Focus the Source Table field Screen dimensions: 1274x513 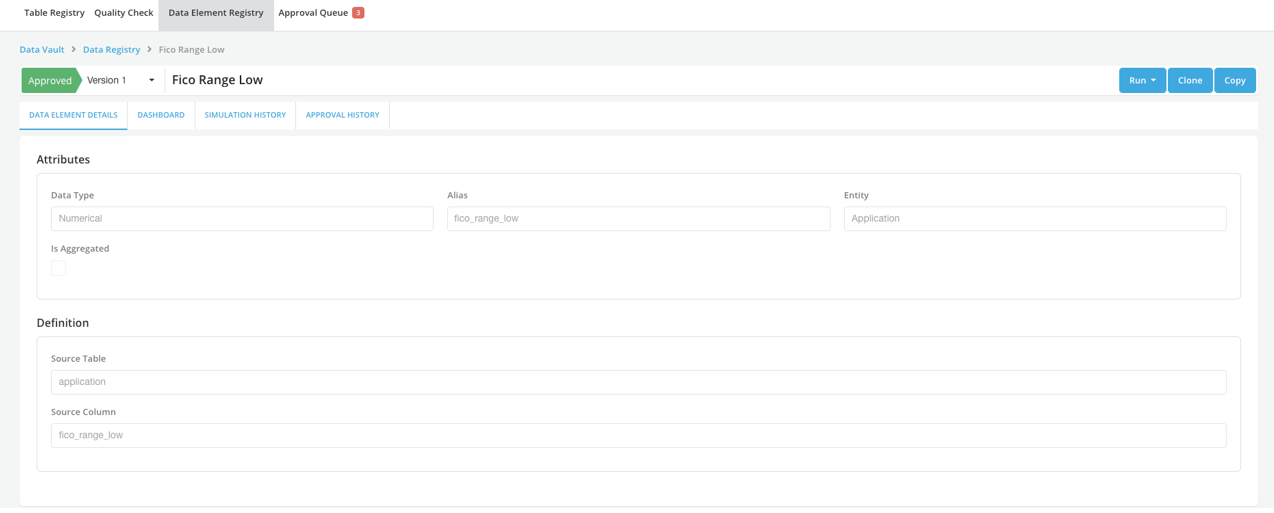coord(638,382)
